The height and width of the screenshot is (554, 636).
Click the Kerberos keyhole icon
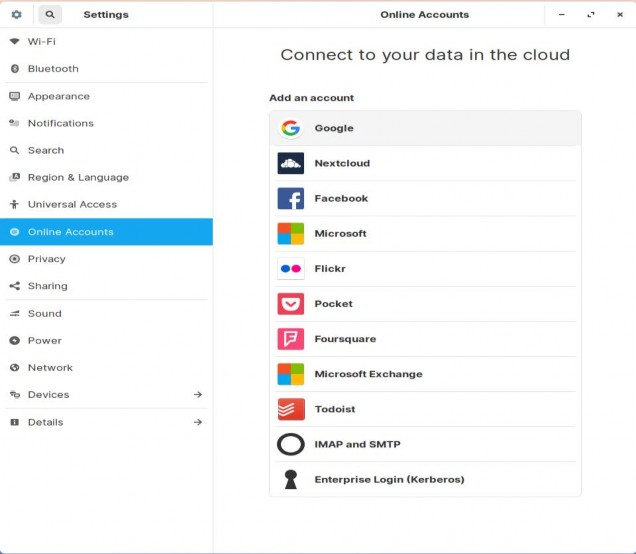291,480
